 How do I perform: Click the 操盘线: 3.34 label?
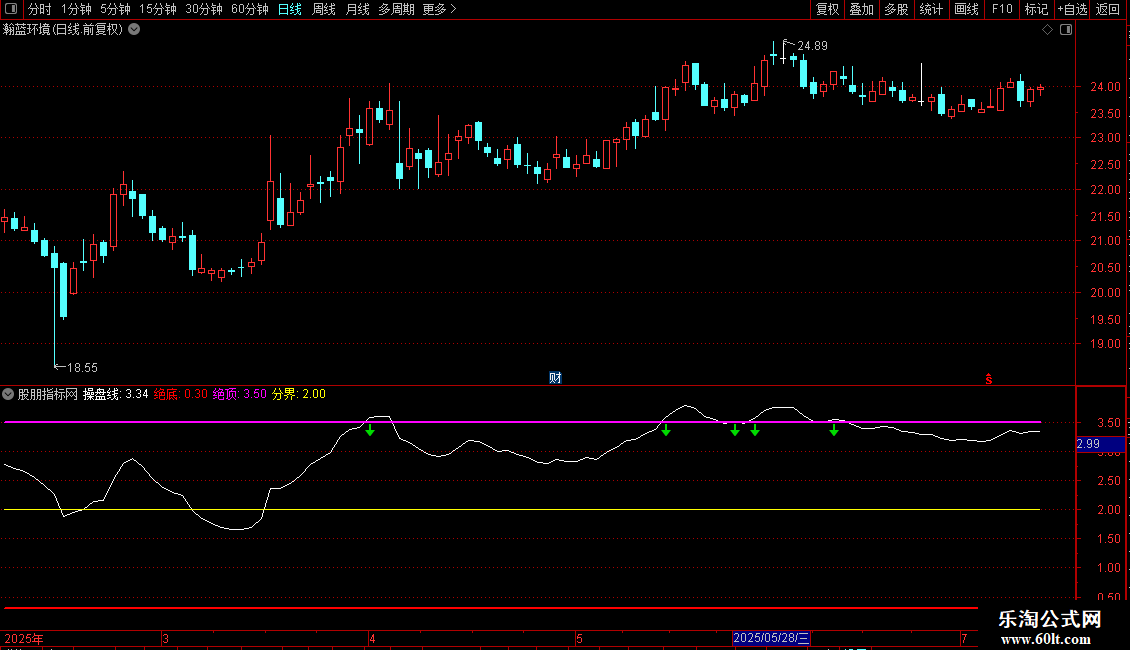(x=115, y=394)
